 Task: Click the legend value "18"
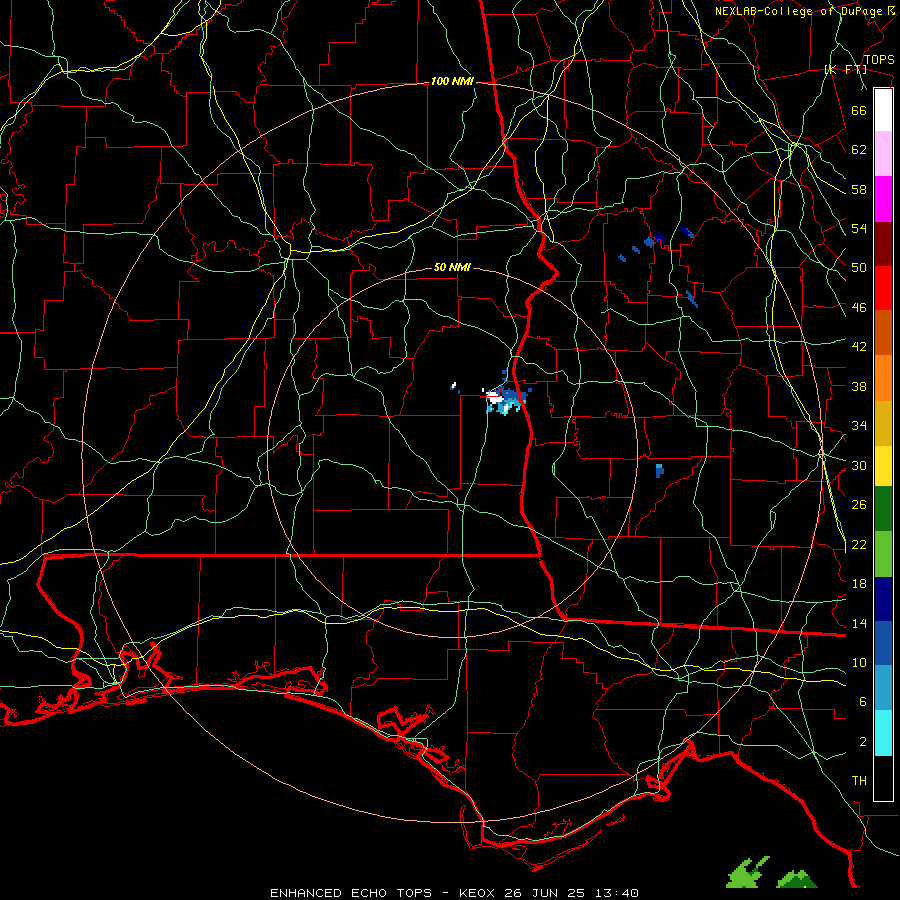point(859,584)
